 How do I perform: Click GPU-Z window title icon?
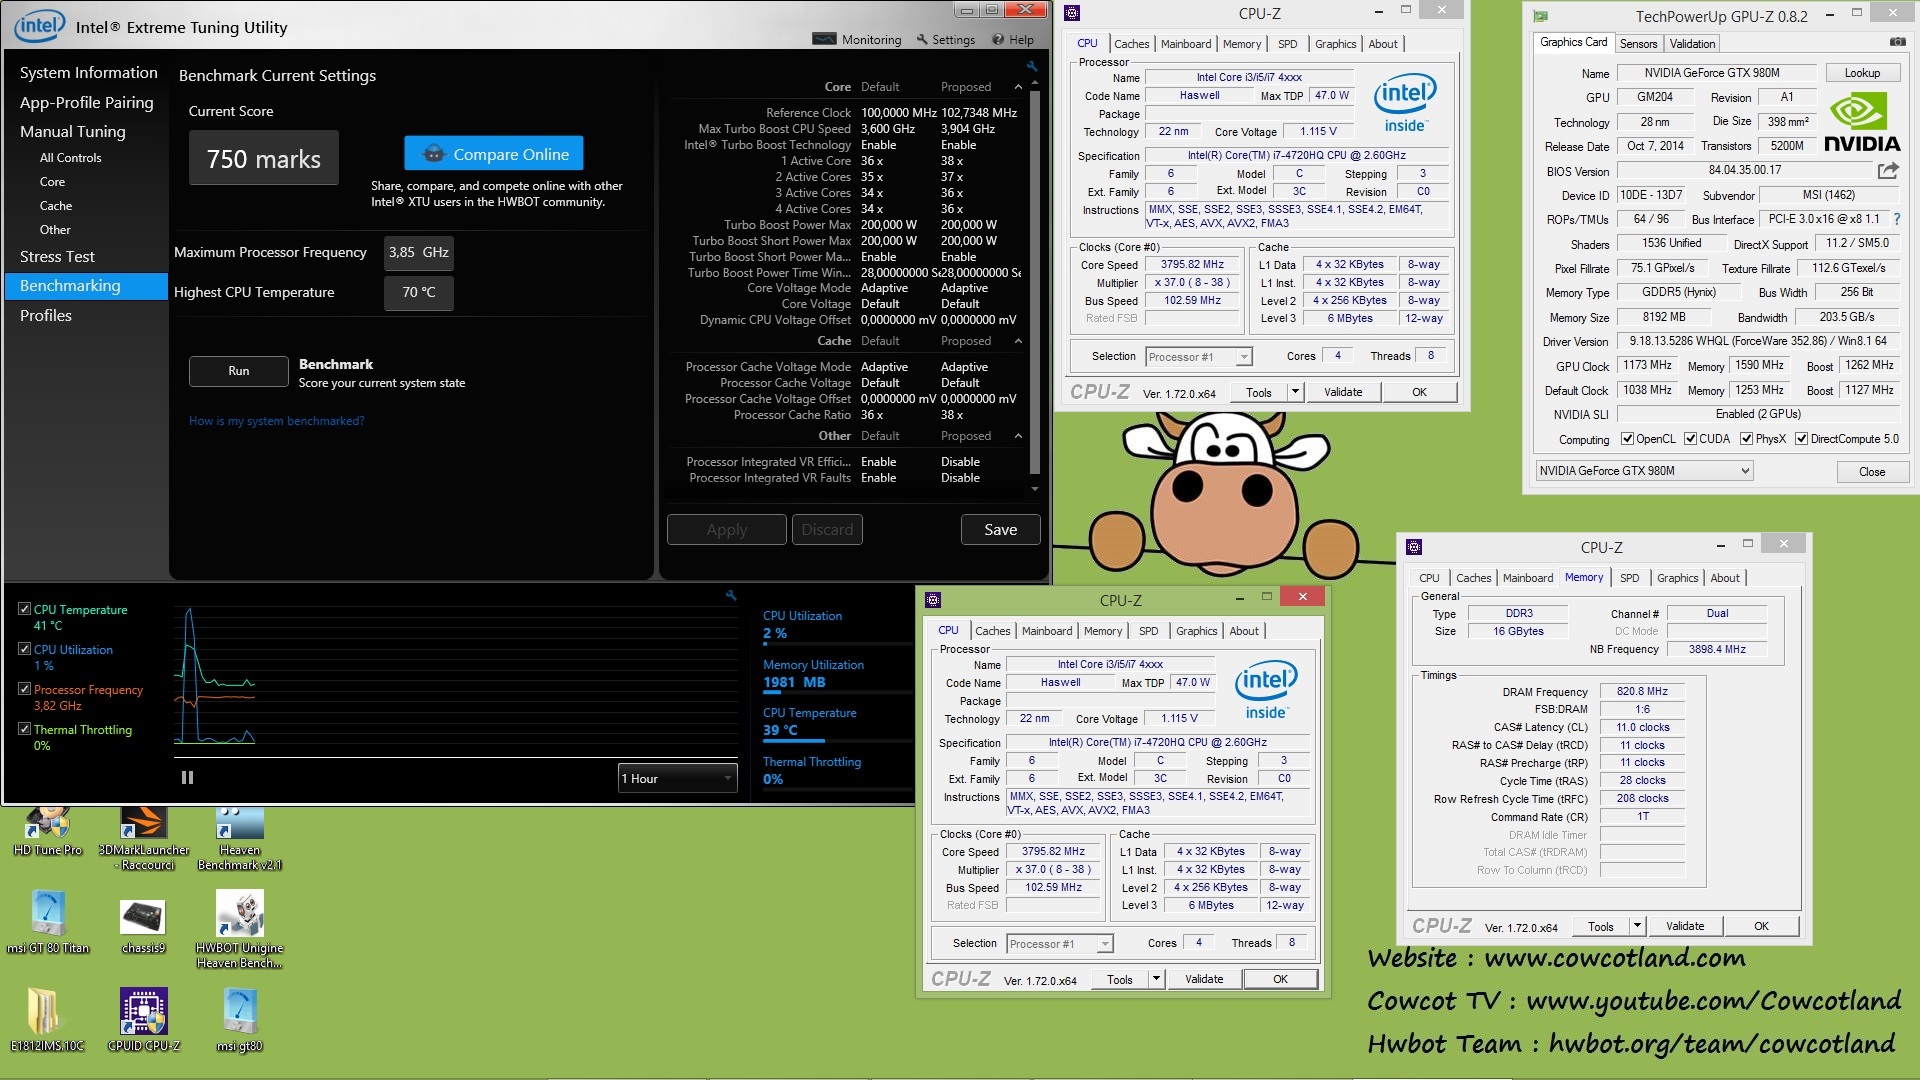(x=1541, y=16)
